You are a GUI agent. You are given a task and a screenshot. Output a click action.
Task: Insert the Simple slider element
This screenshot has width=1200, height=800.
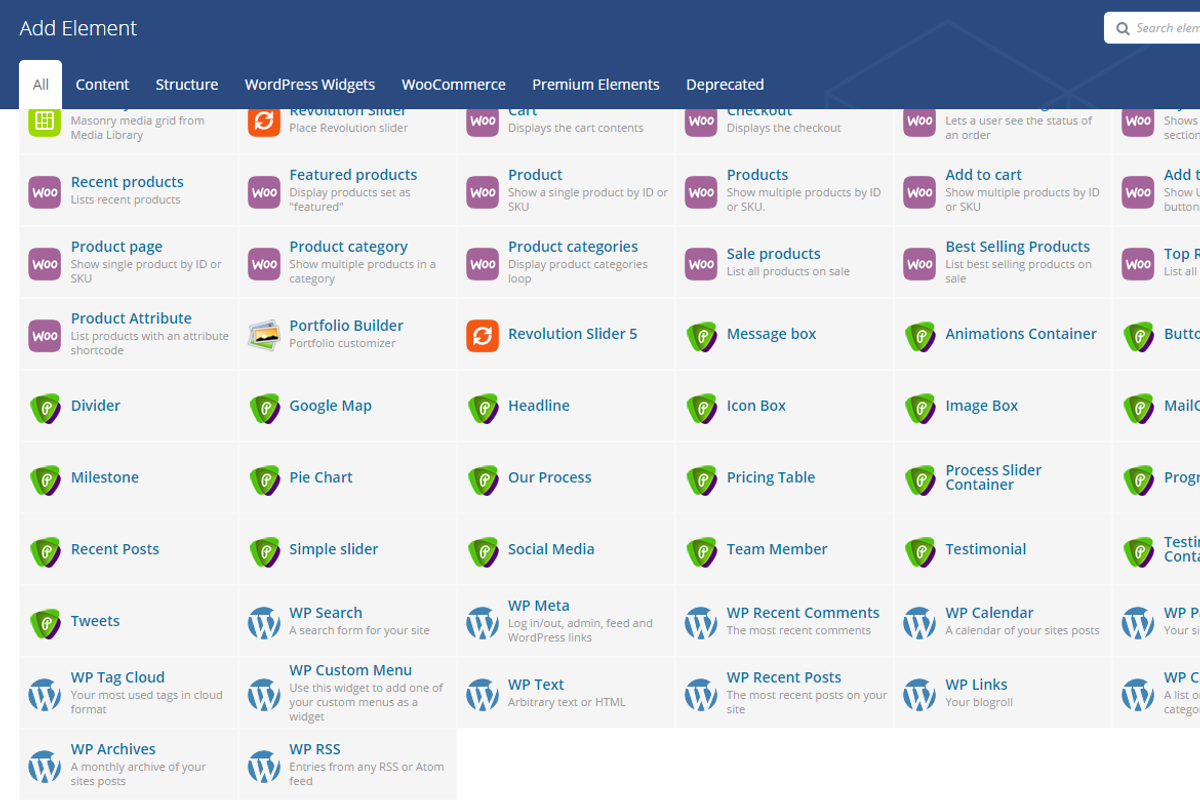click(x=348, y=550)
